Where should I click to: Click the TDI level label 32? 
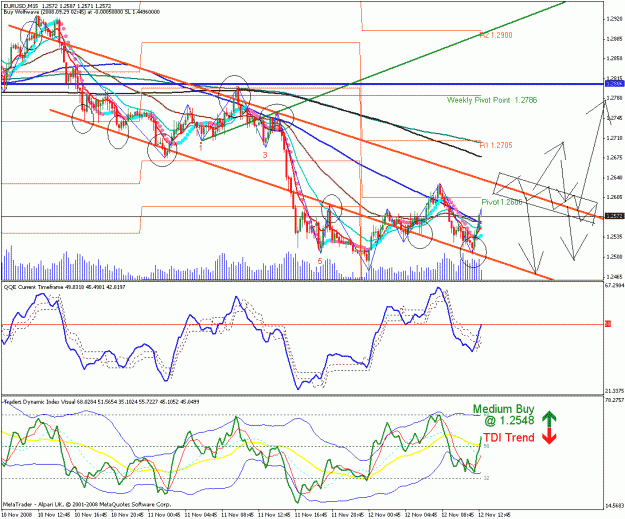[486, 478]
